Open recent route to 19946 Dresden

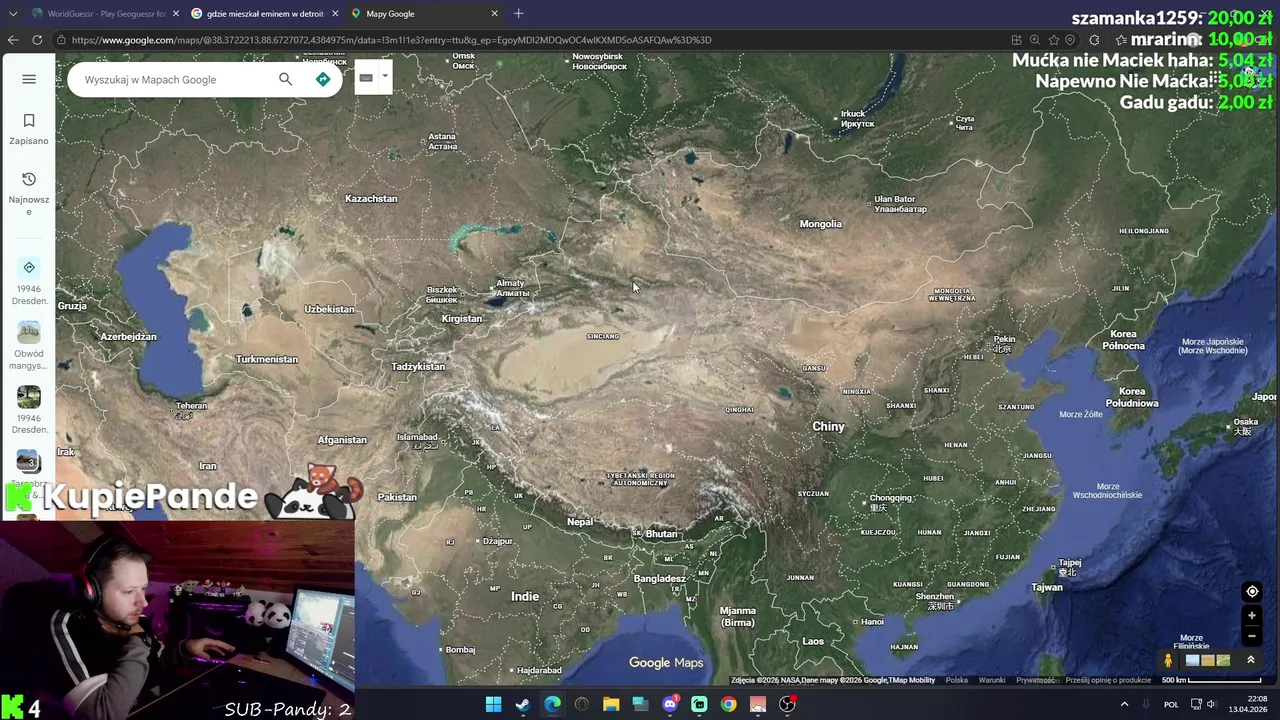point(29,281)
